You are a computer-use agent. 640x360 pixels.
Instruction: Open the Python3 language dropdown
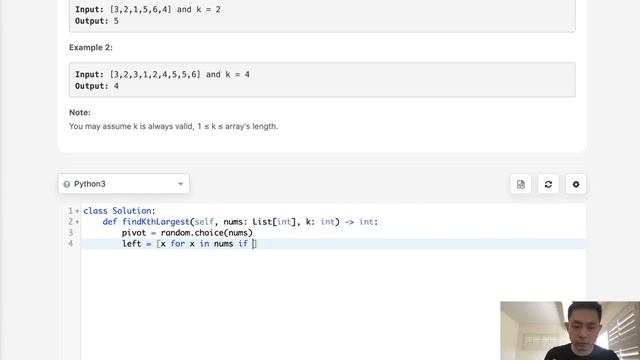[x=123, y=184]
